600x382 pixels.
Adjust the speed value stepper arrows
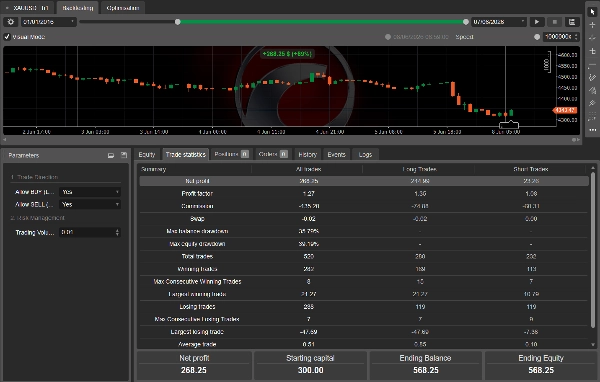click(576, 37)
